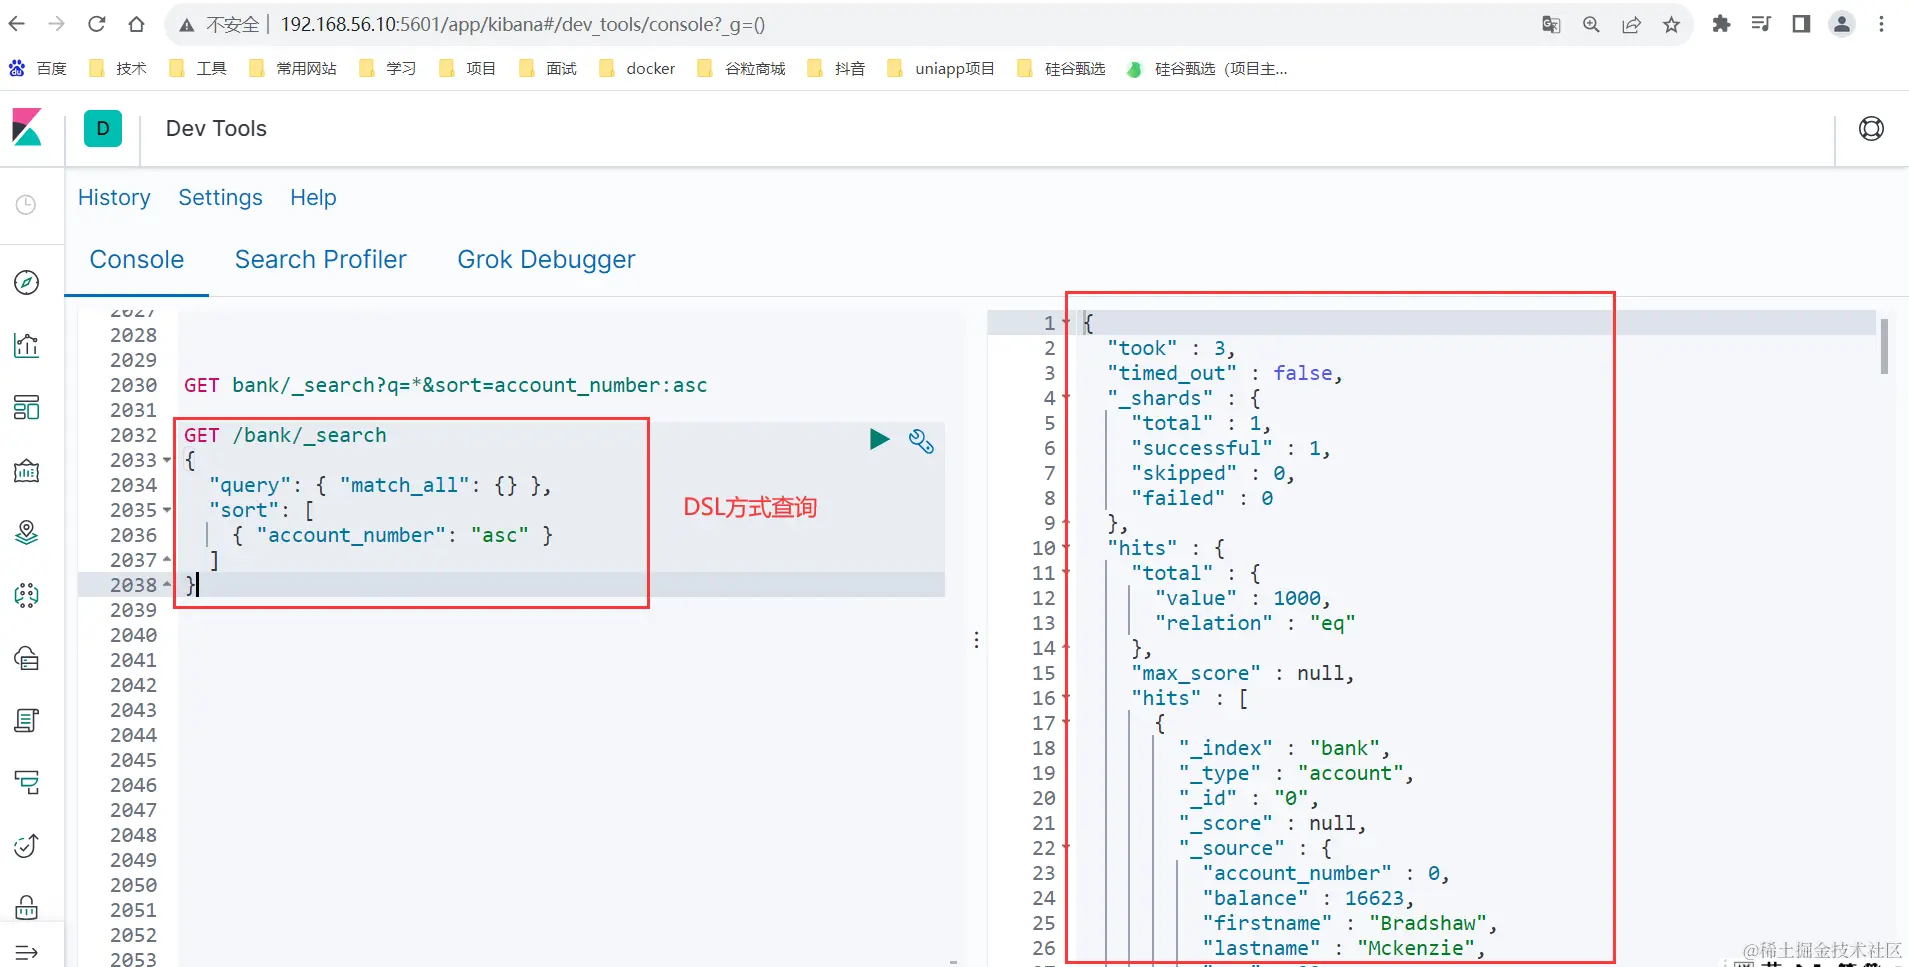Click the URI search request on line 2030
Screen dimensions: 1909x967
[x=445, y=385]
